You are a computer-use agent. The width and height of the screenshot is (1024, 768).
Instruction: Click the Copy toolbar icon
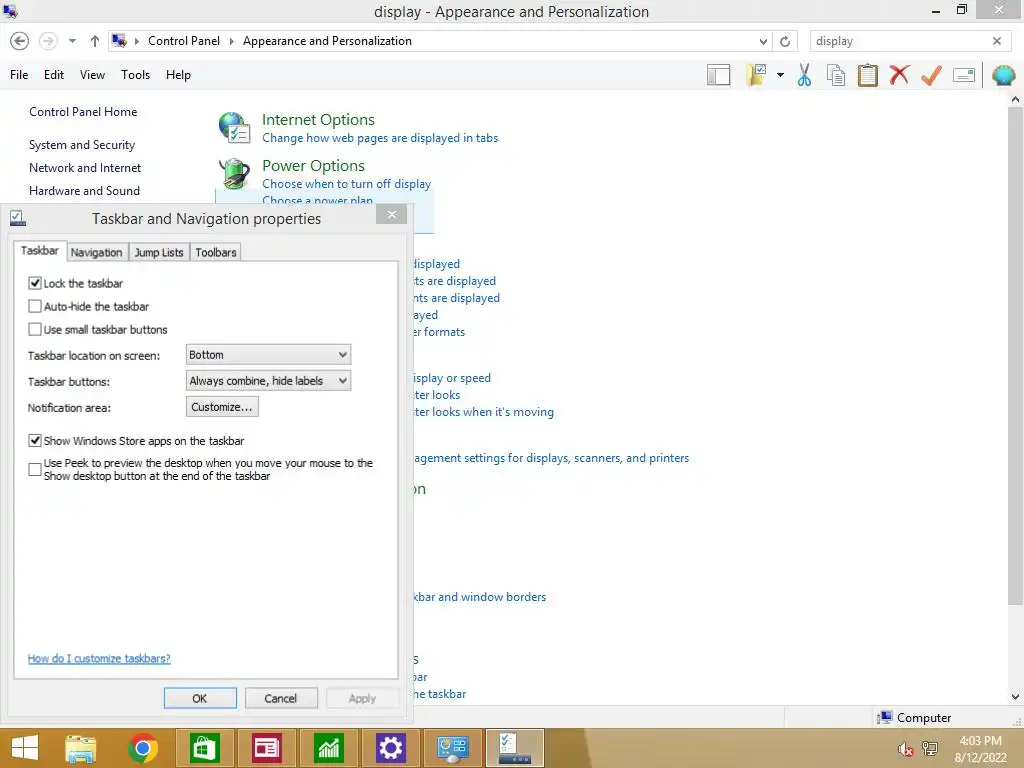(x=836, y=75)
